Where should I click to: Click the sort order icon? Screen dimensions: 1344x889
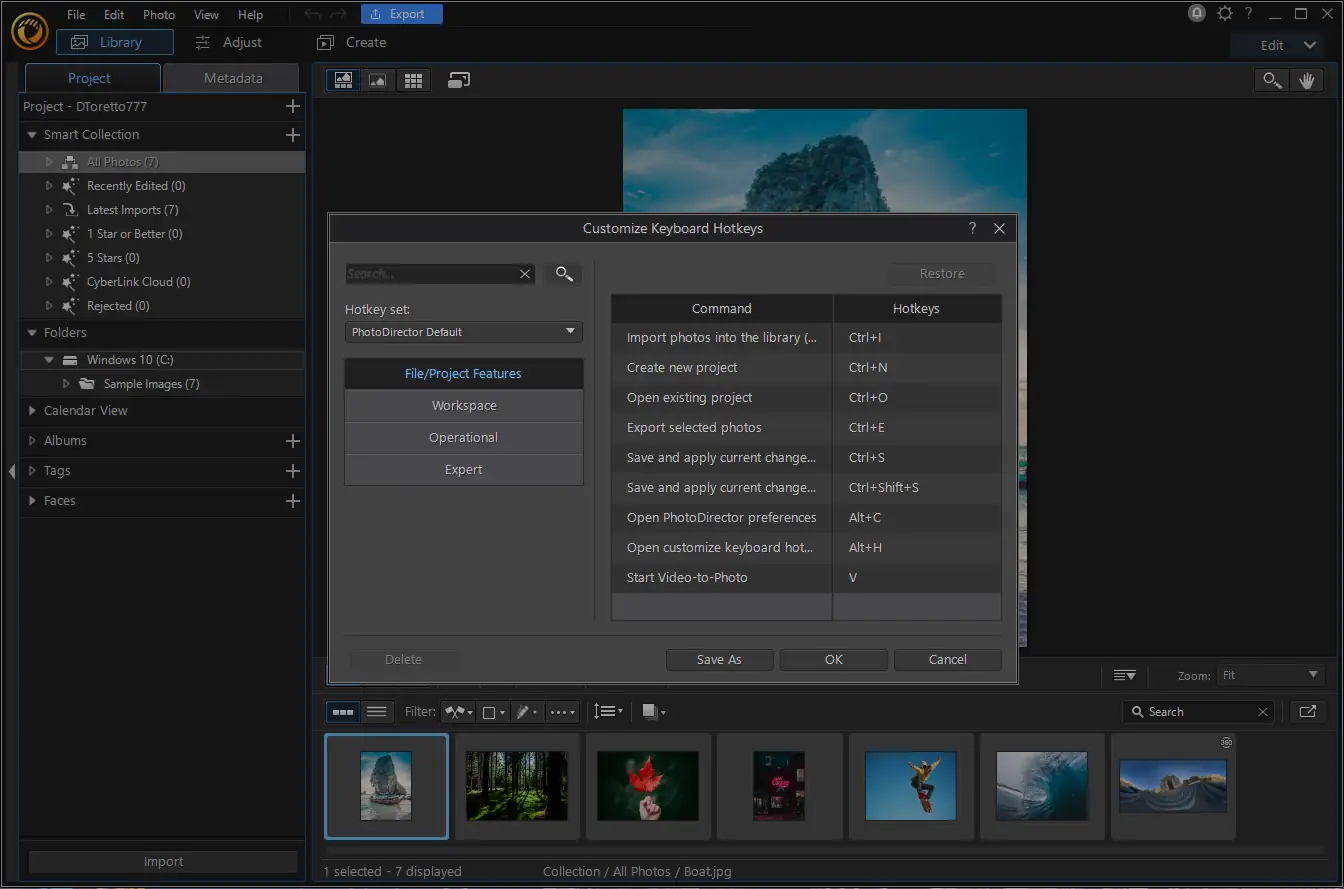[607, 712]
